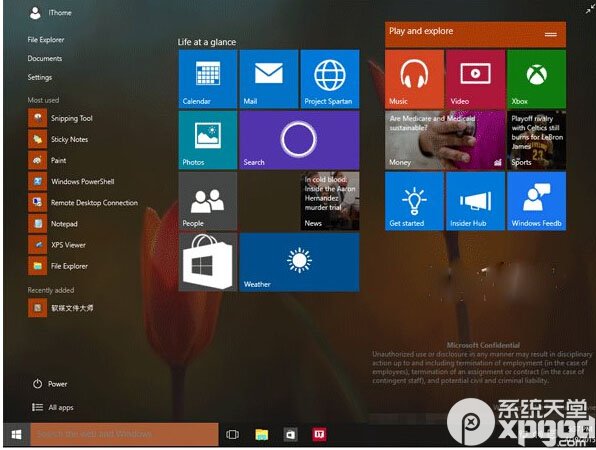Open XPS Viewer from Most used
This screenshot has width=596, height=450.
tap(57, 245)
